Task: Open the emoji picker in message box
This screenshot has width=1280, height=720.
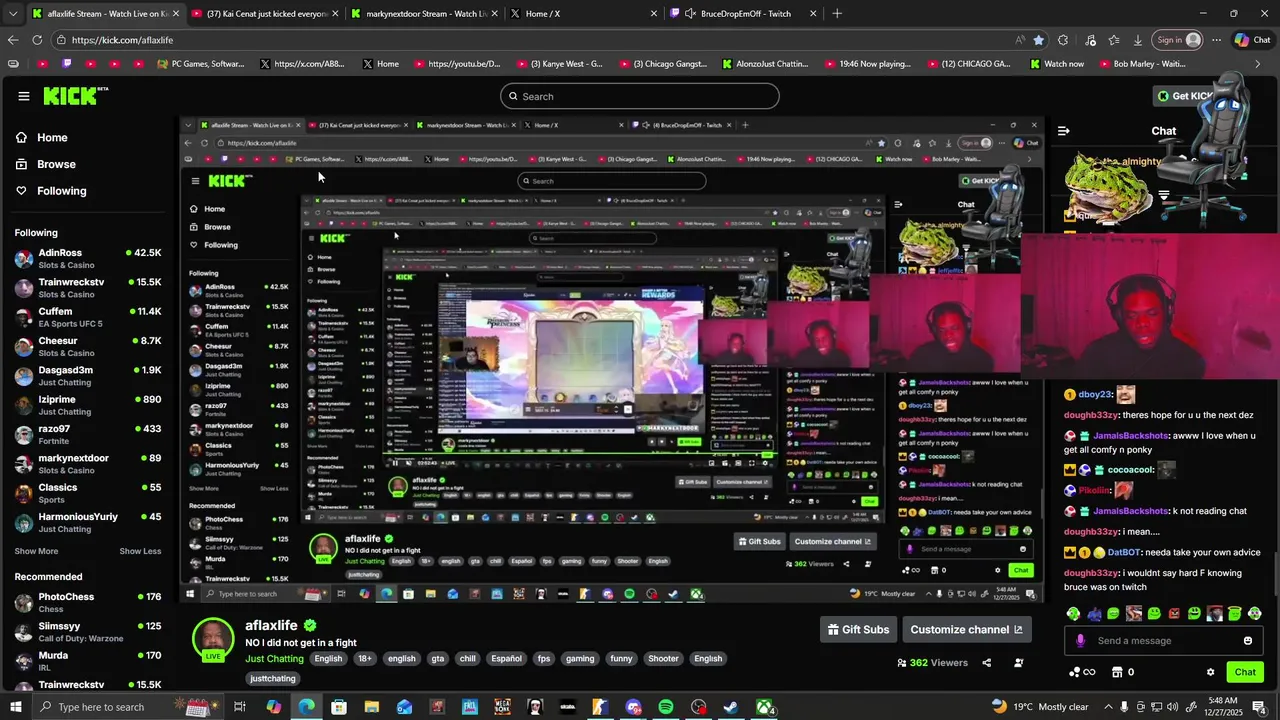Action: [x=1247, y=641]
